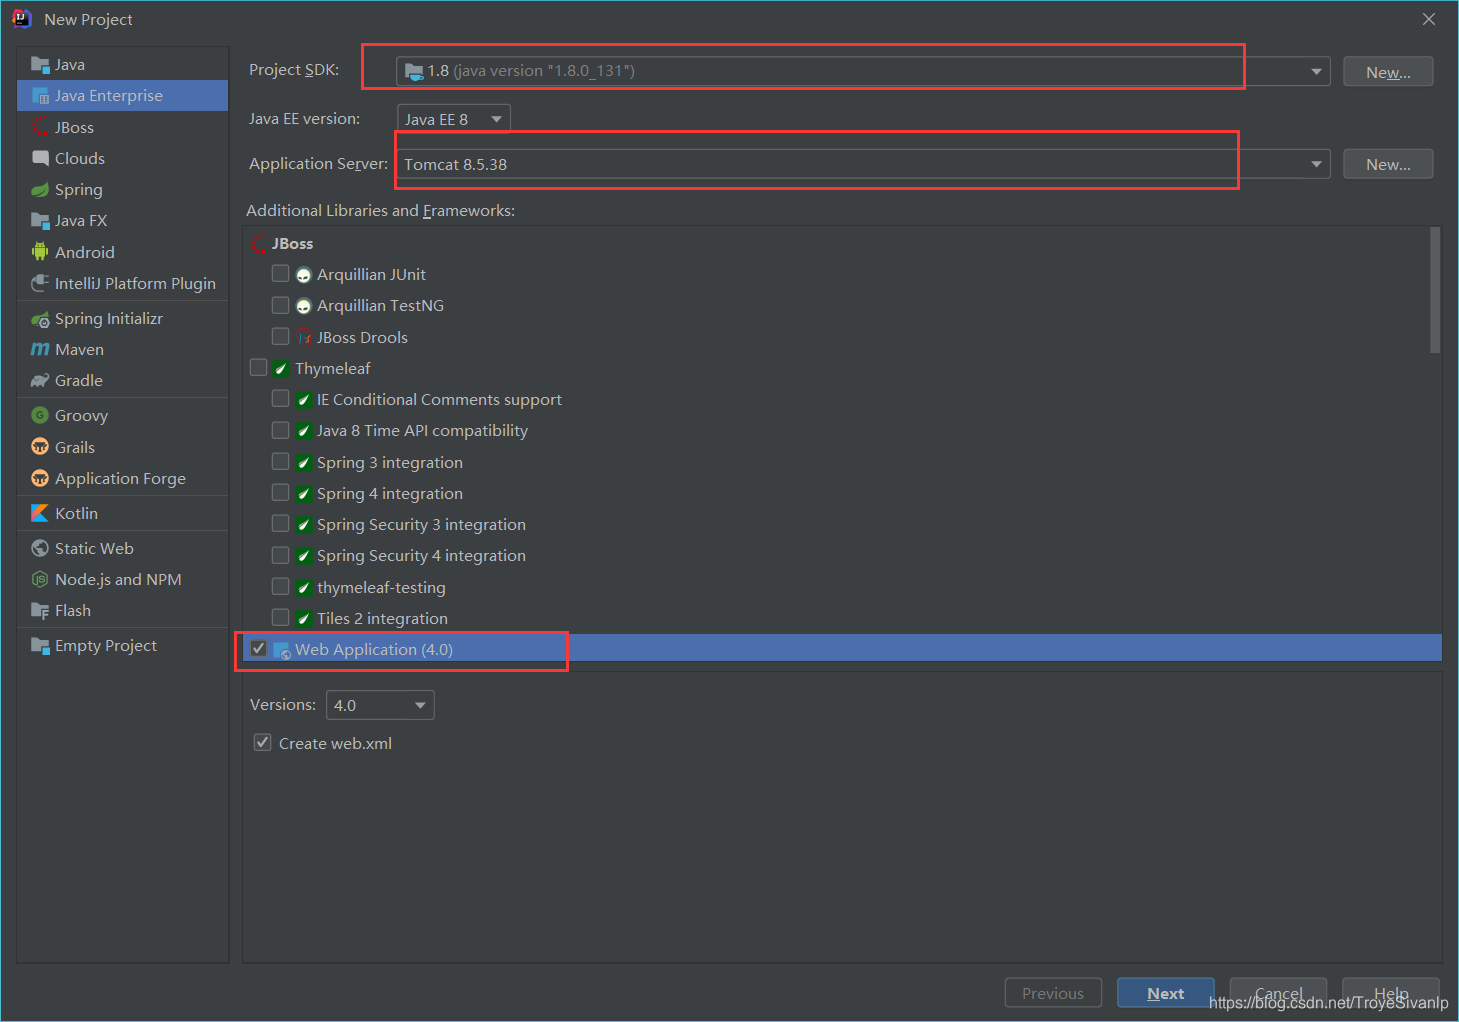Select the Web Application (4.0) row
Viewport: 1459px width, 1022px height.
(842, 649)
